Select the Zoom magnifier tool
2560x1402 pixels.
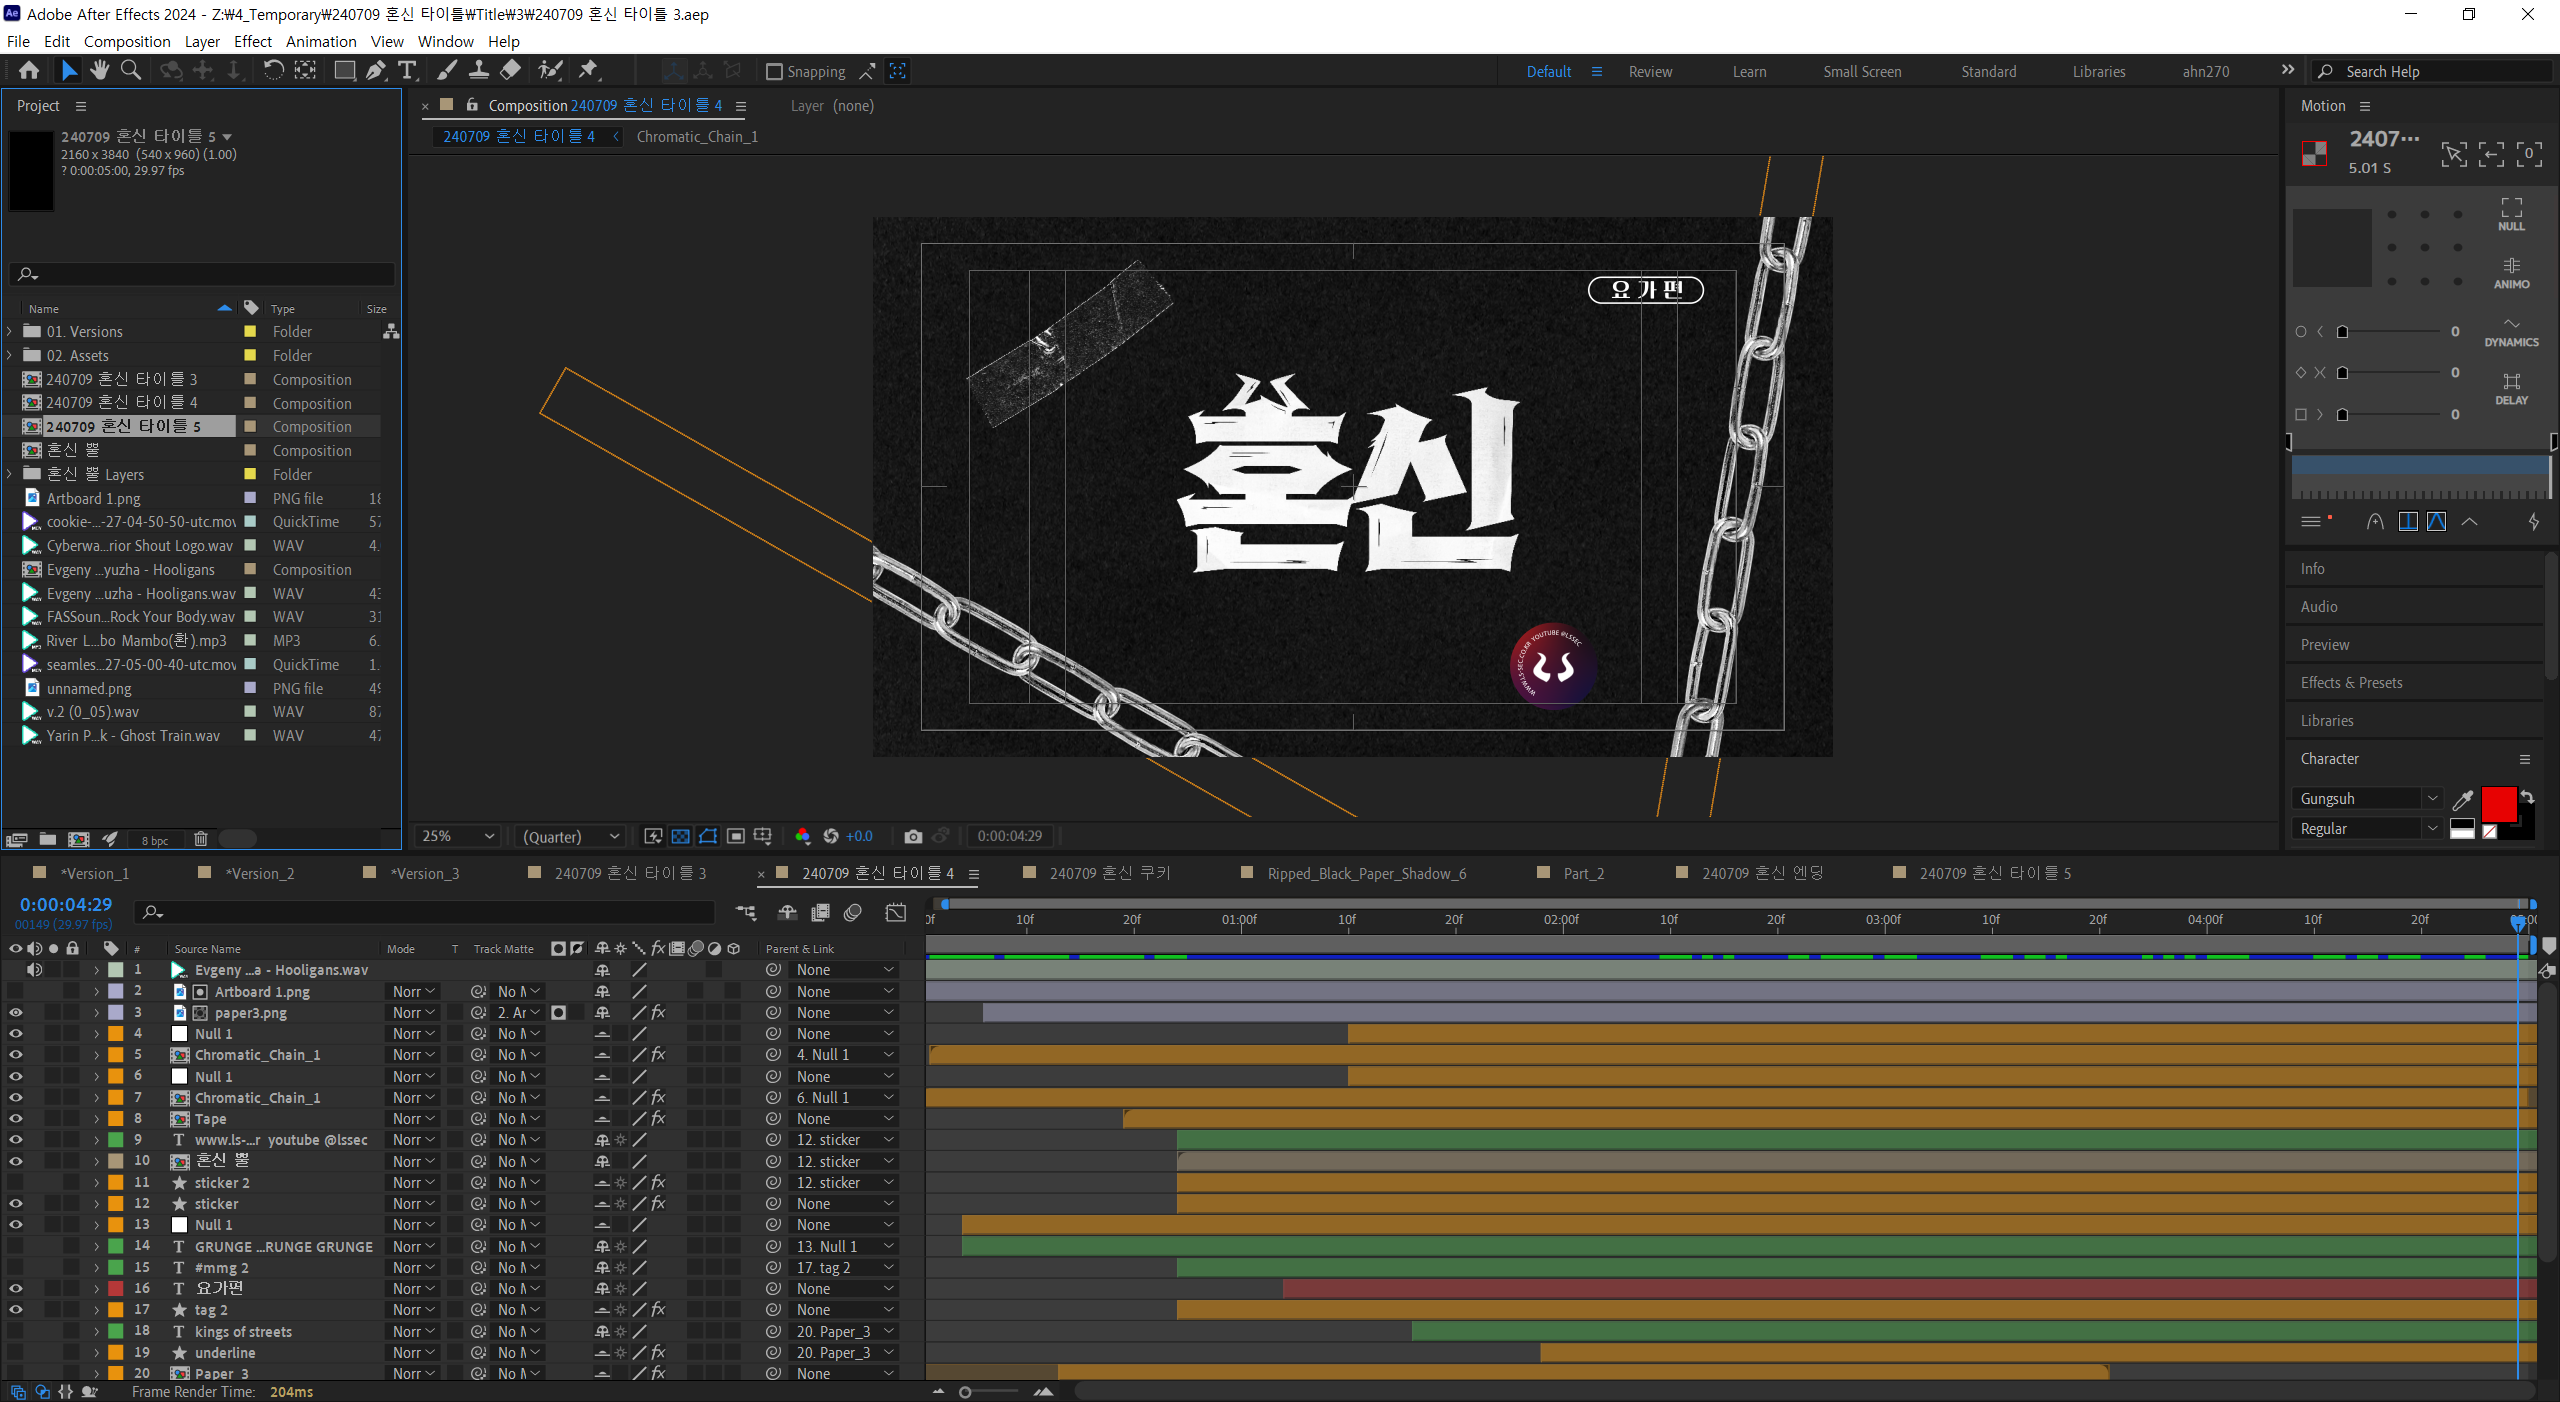click(130, 70)
